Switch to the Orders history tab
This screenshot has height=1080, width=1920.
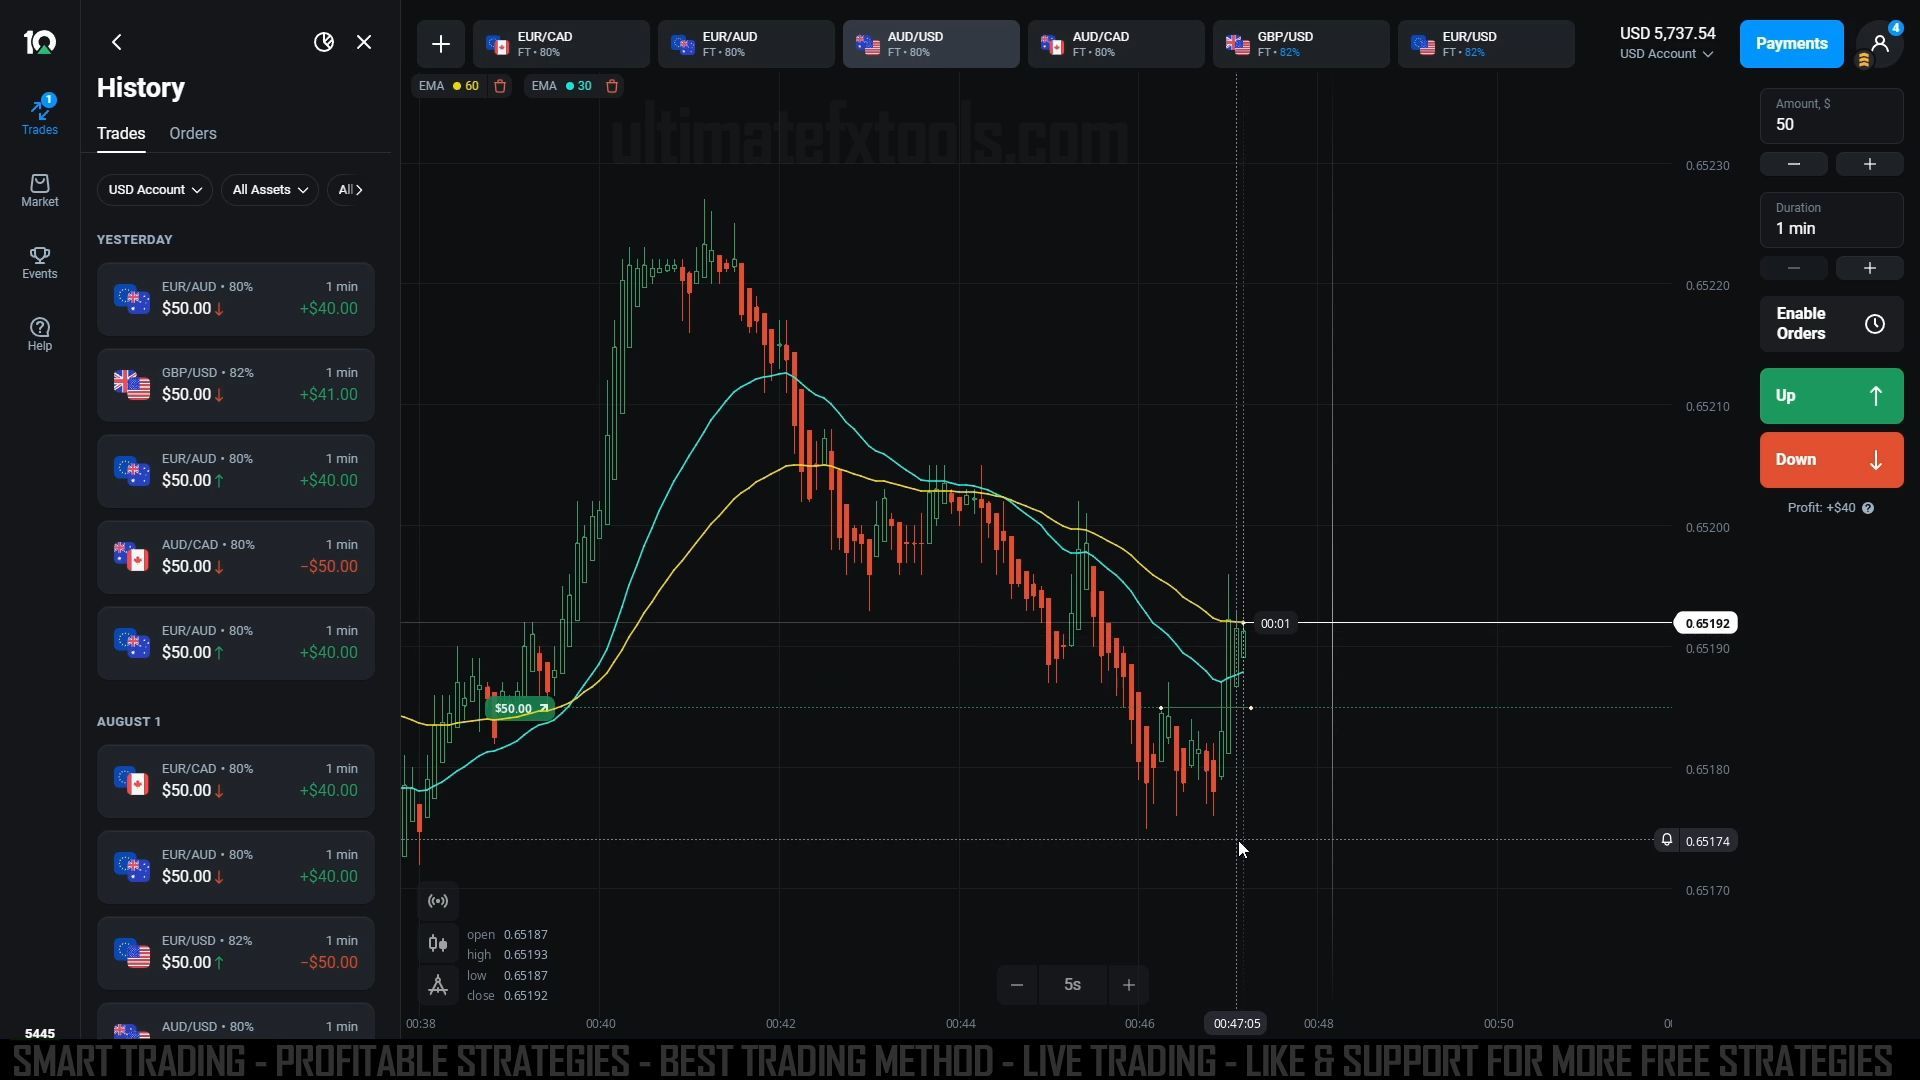tap(193, 134)
